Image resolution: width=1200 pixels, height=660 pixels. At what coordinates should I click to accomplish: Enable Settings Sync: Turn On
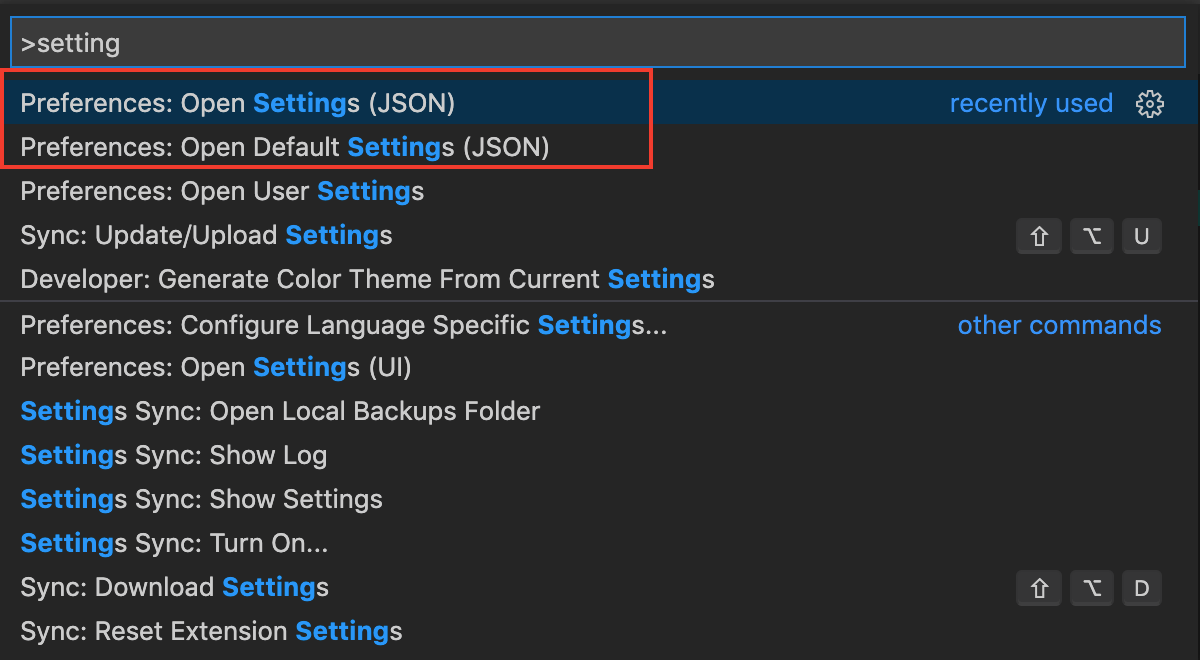click(x=600, y=543)
